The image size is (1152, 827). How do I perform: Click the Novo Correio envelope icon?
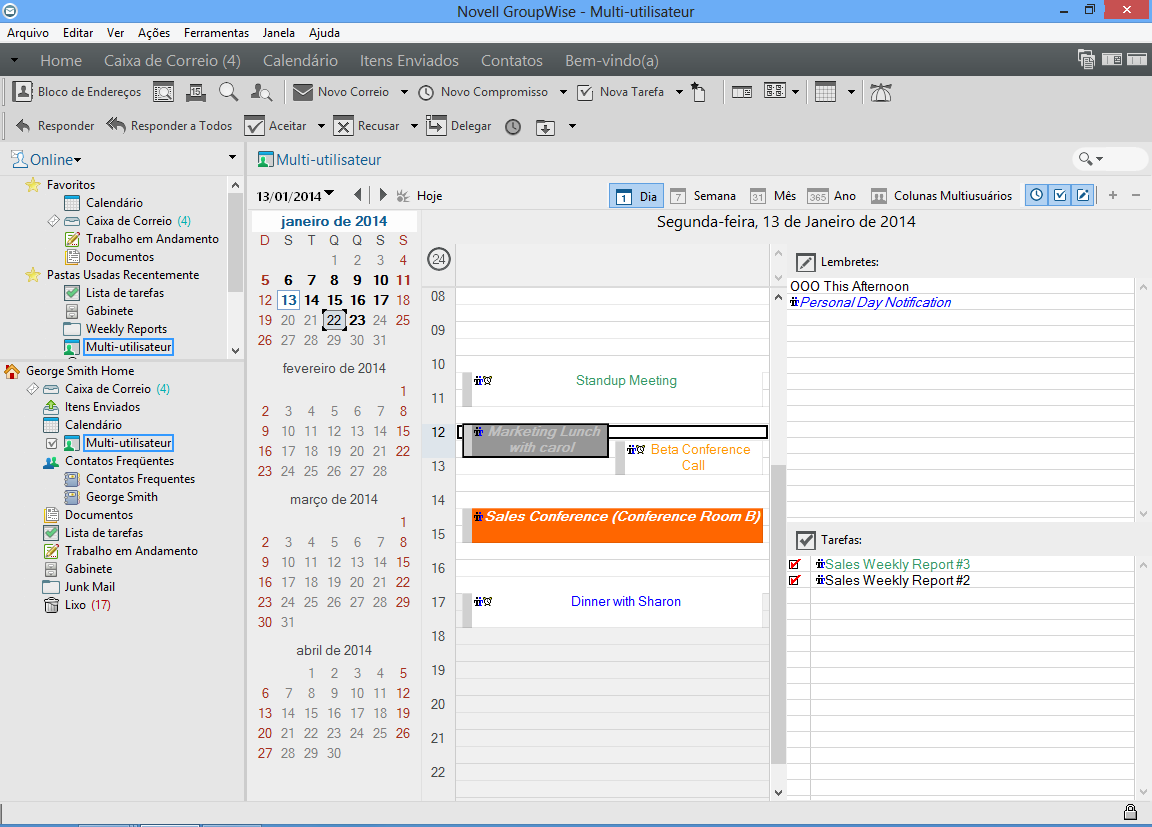[303, 92]
